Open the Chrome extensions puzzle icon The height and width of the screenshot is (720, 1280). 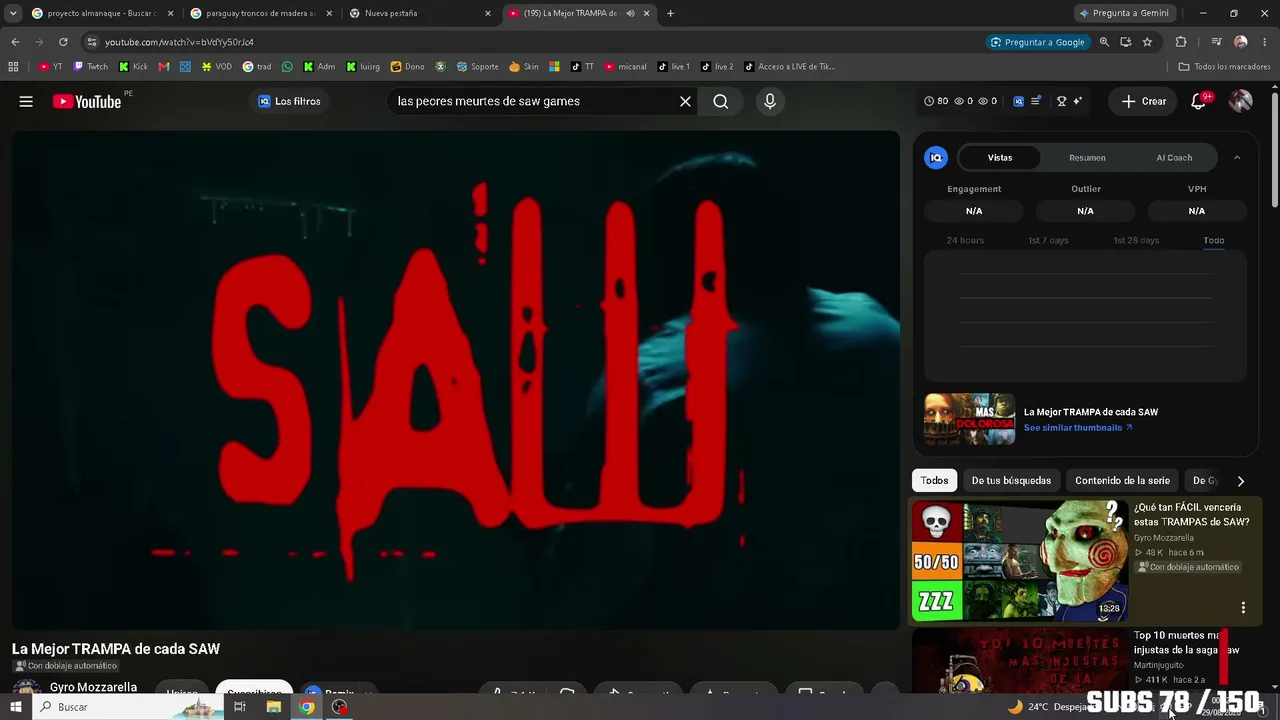coord(1181,42)
